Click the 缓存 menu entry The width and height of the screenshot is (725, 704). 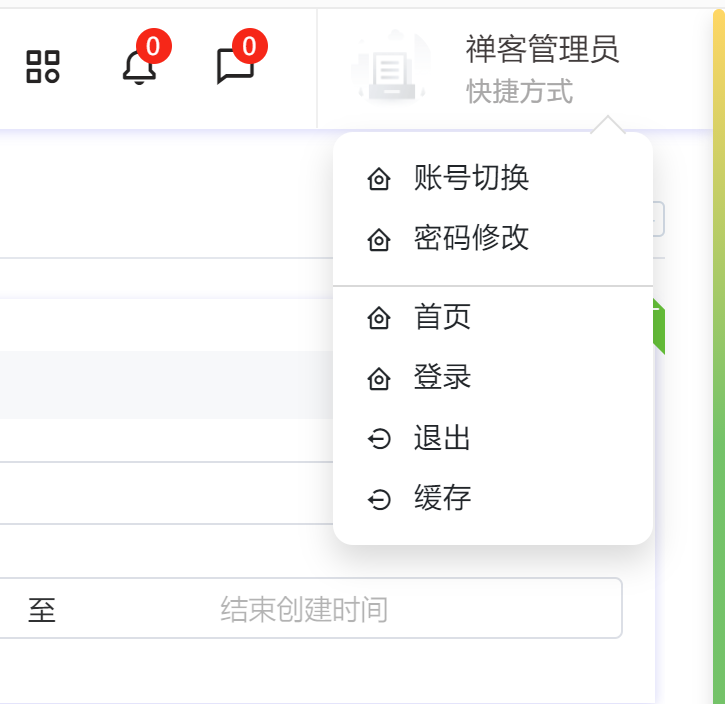(493, 498)
